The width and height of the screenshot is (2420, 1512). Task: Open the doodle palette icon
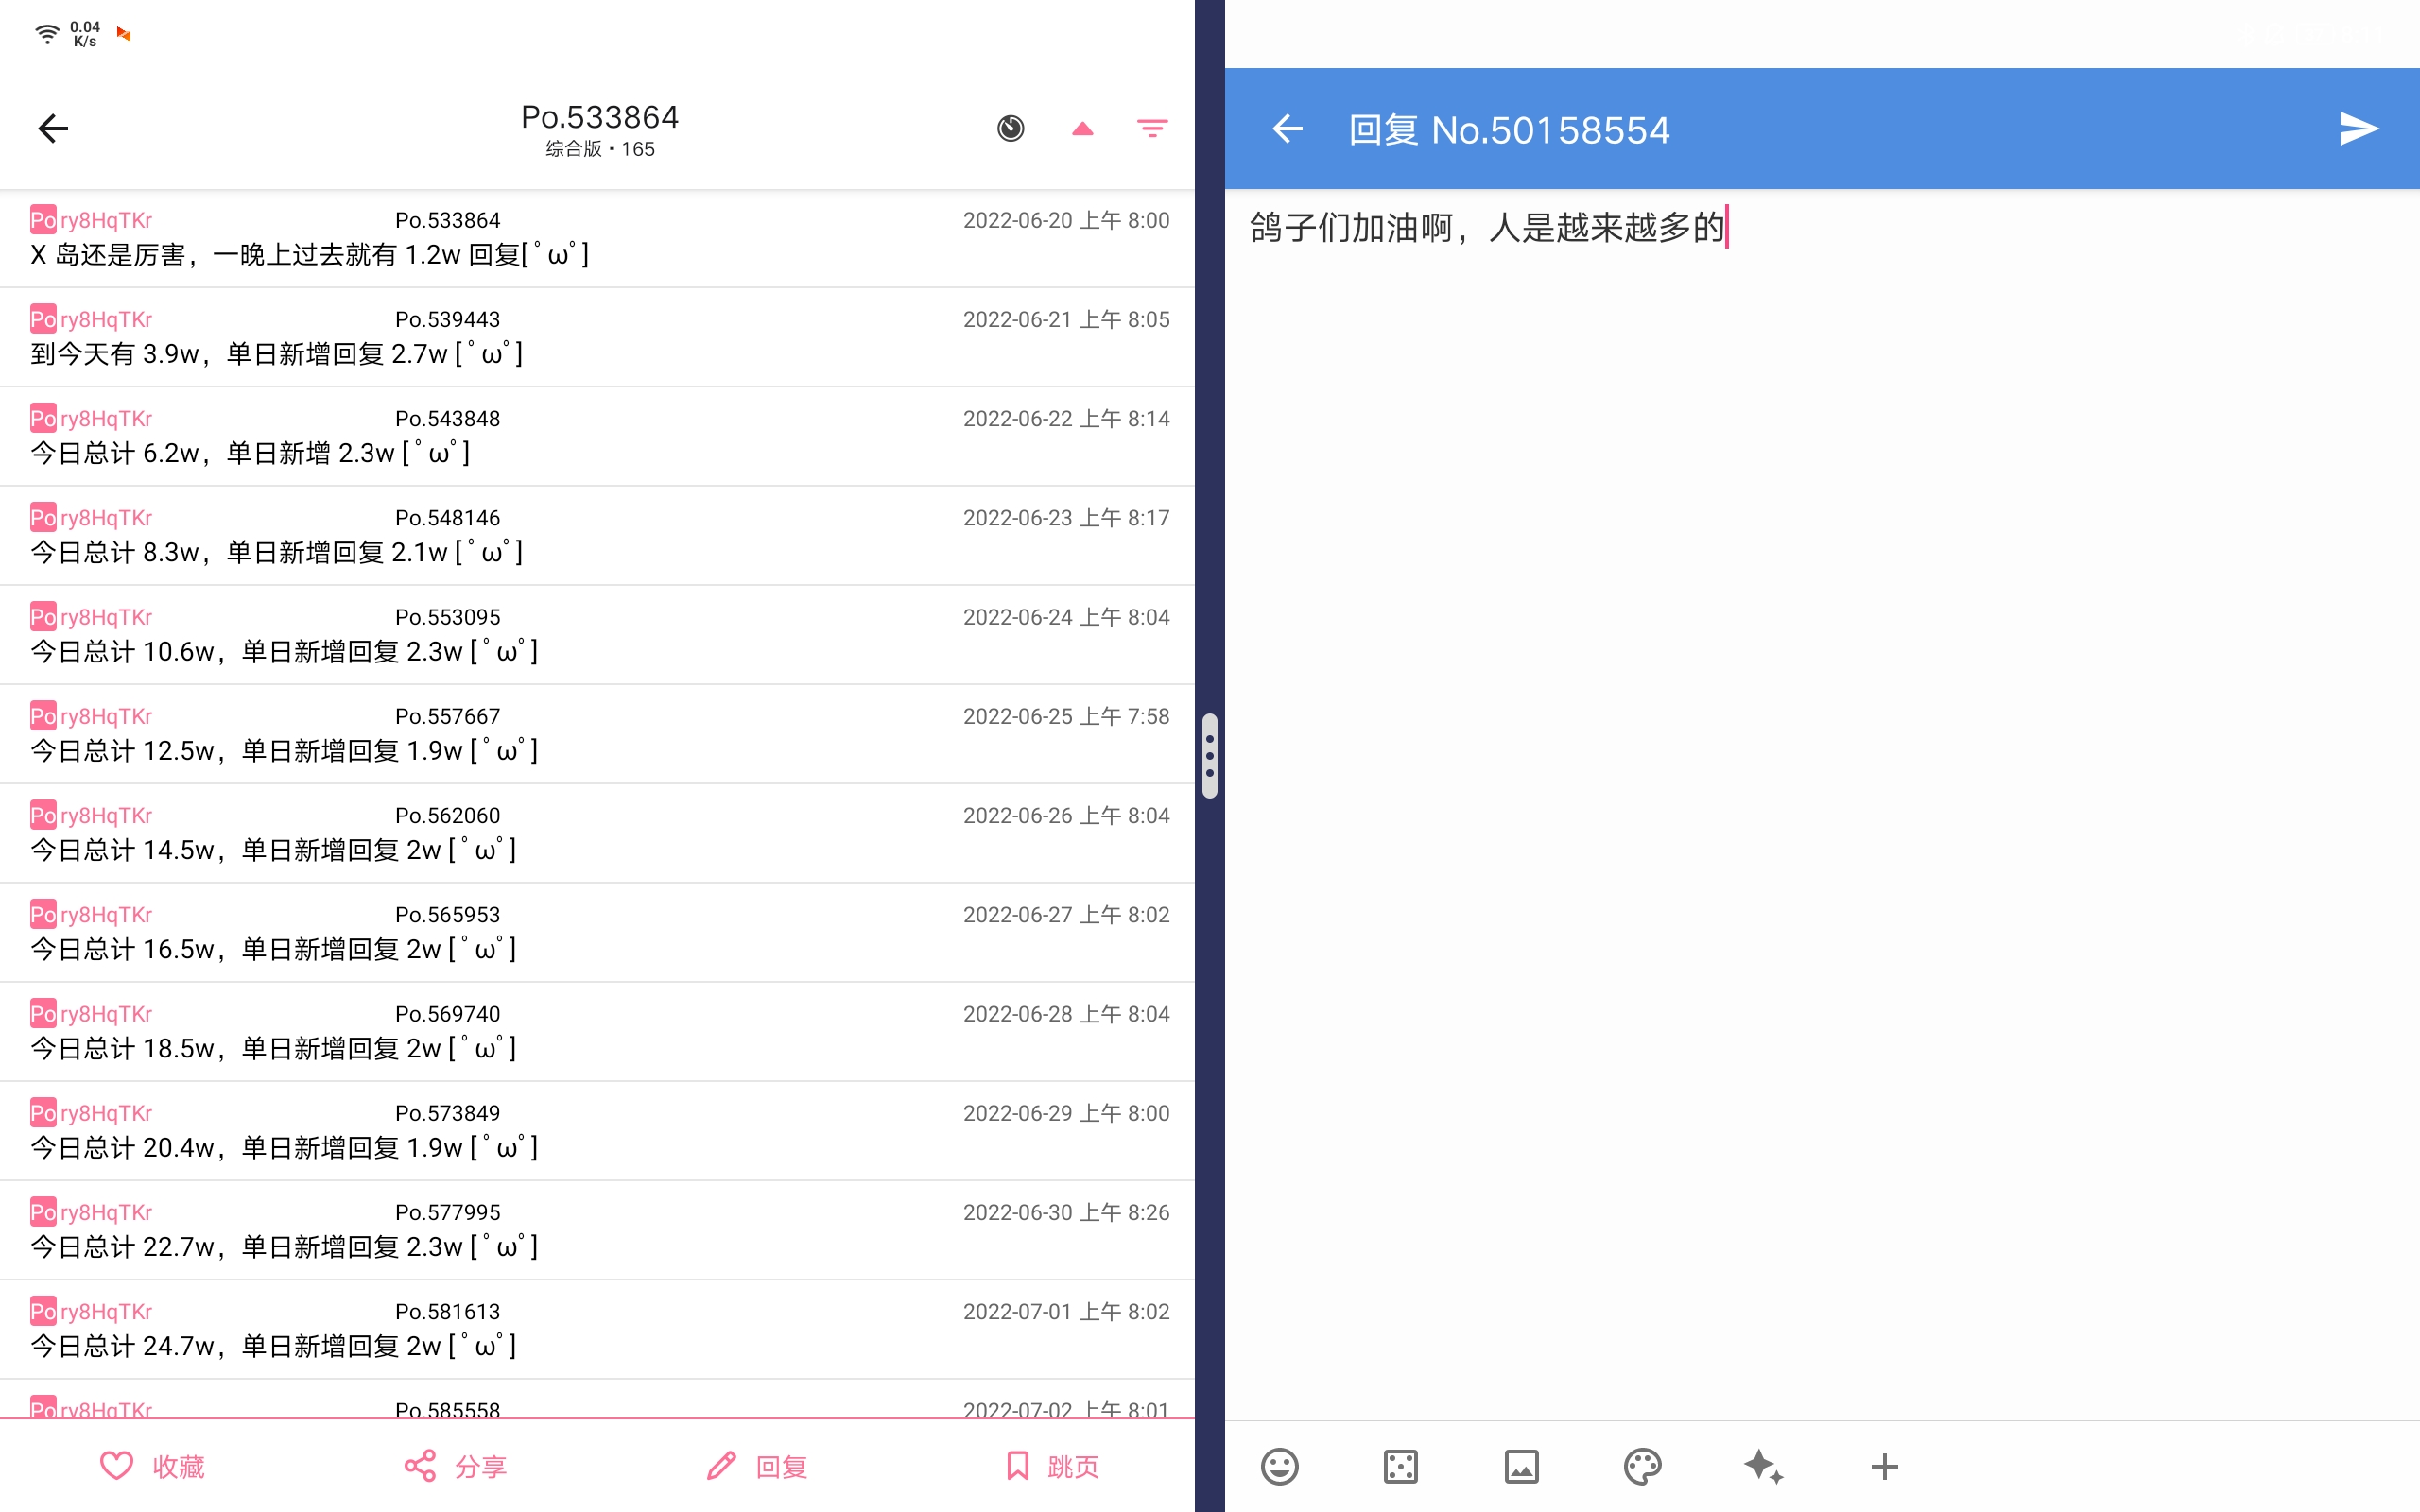tap(1642, 1466)
